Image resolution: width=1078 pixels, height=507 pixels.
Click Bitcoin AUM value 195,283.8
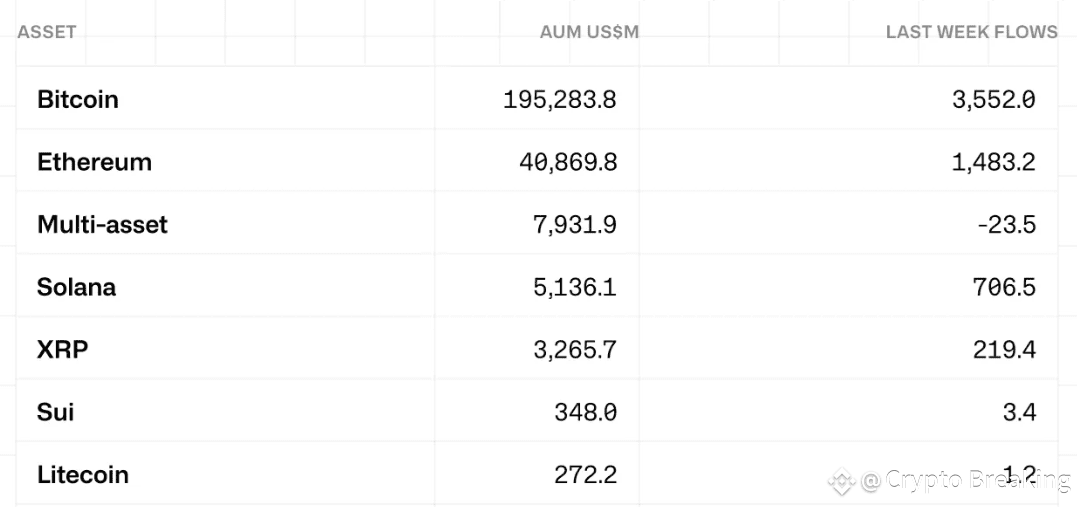click(x=560, y=100)
